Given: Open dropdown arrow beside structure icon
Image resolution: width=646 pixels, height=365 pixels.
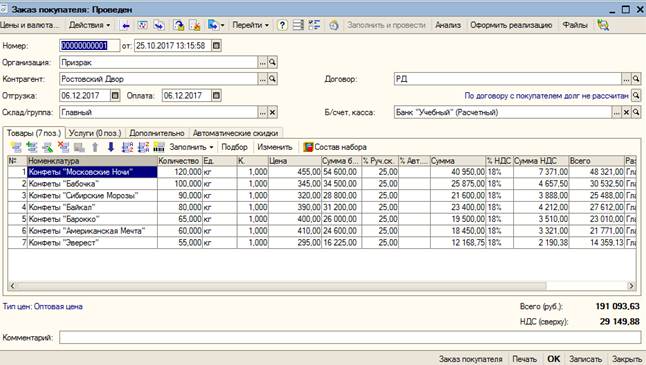Looking at the screenshot, I should [222, 26].
